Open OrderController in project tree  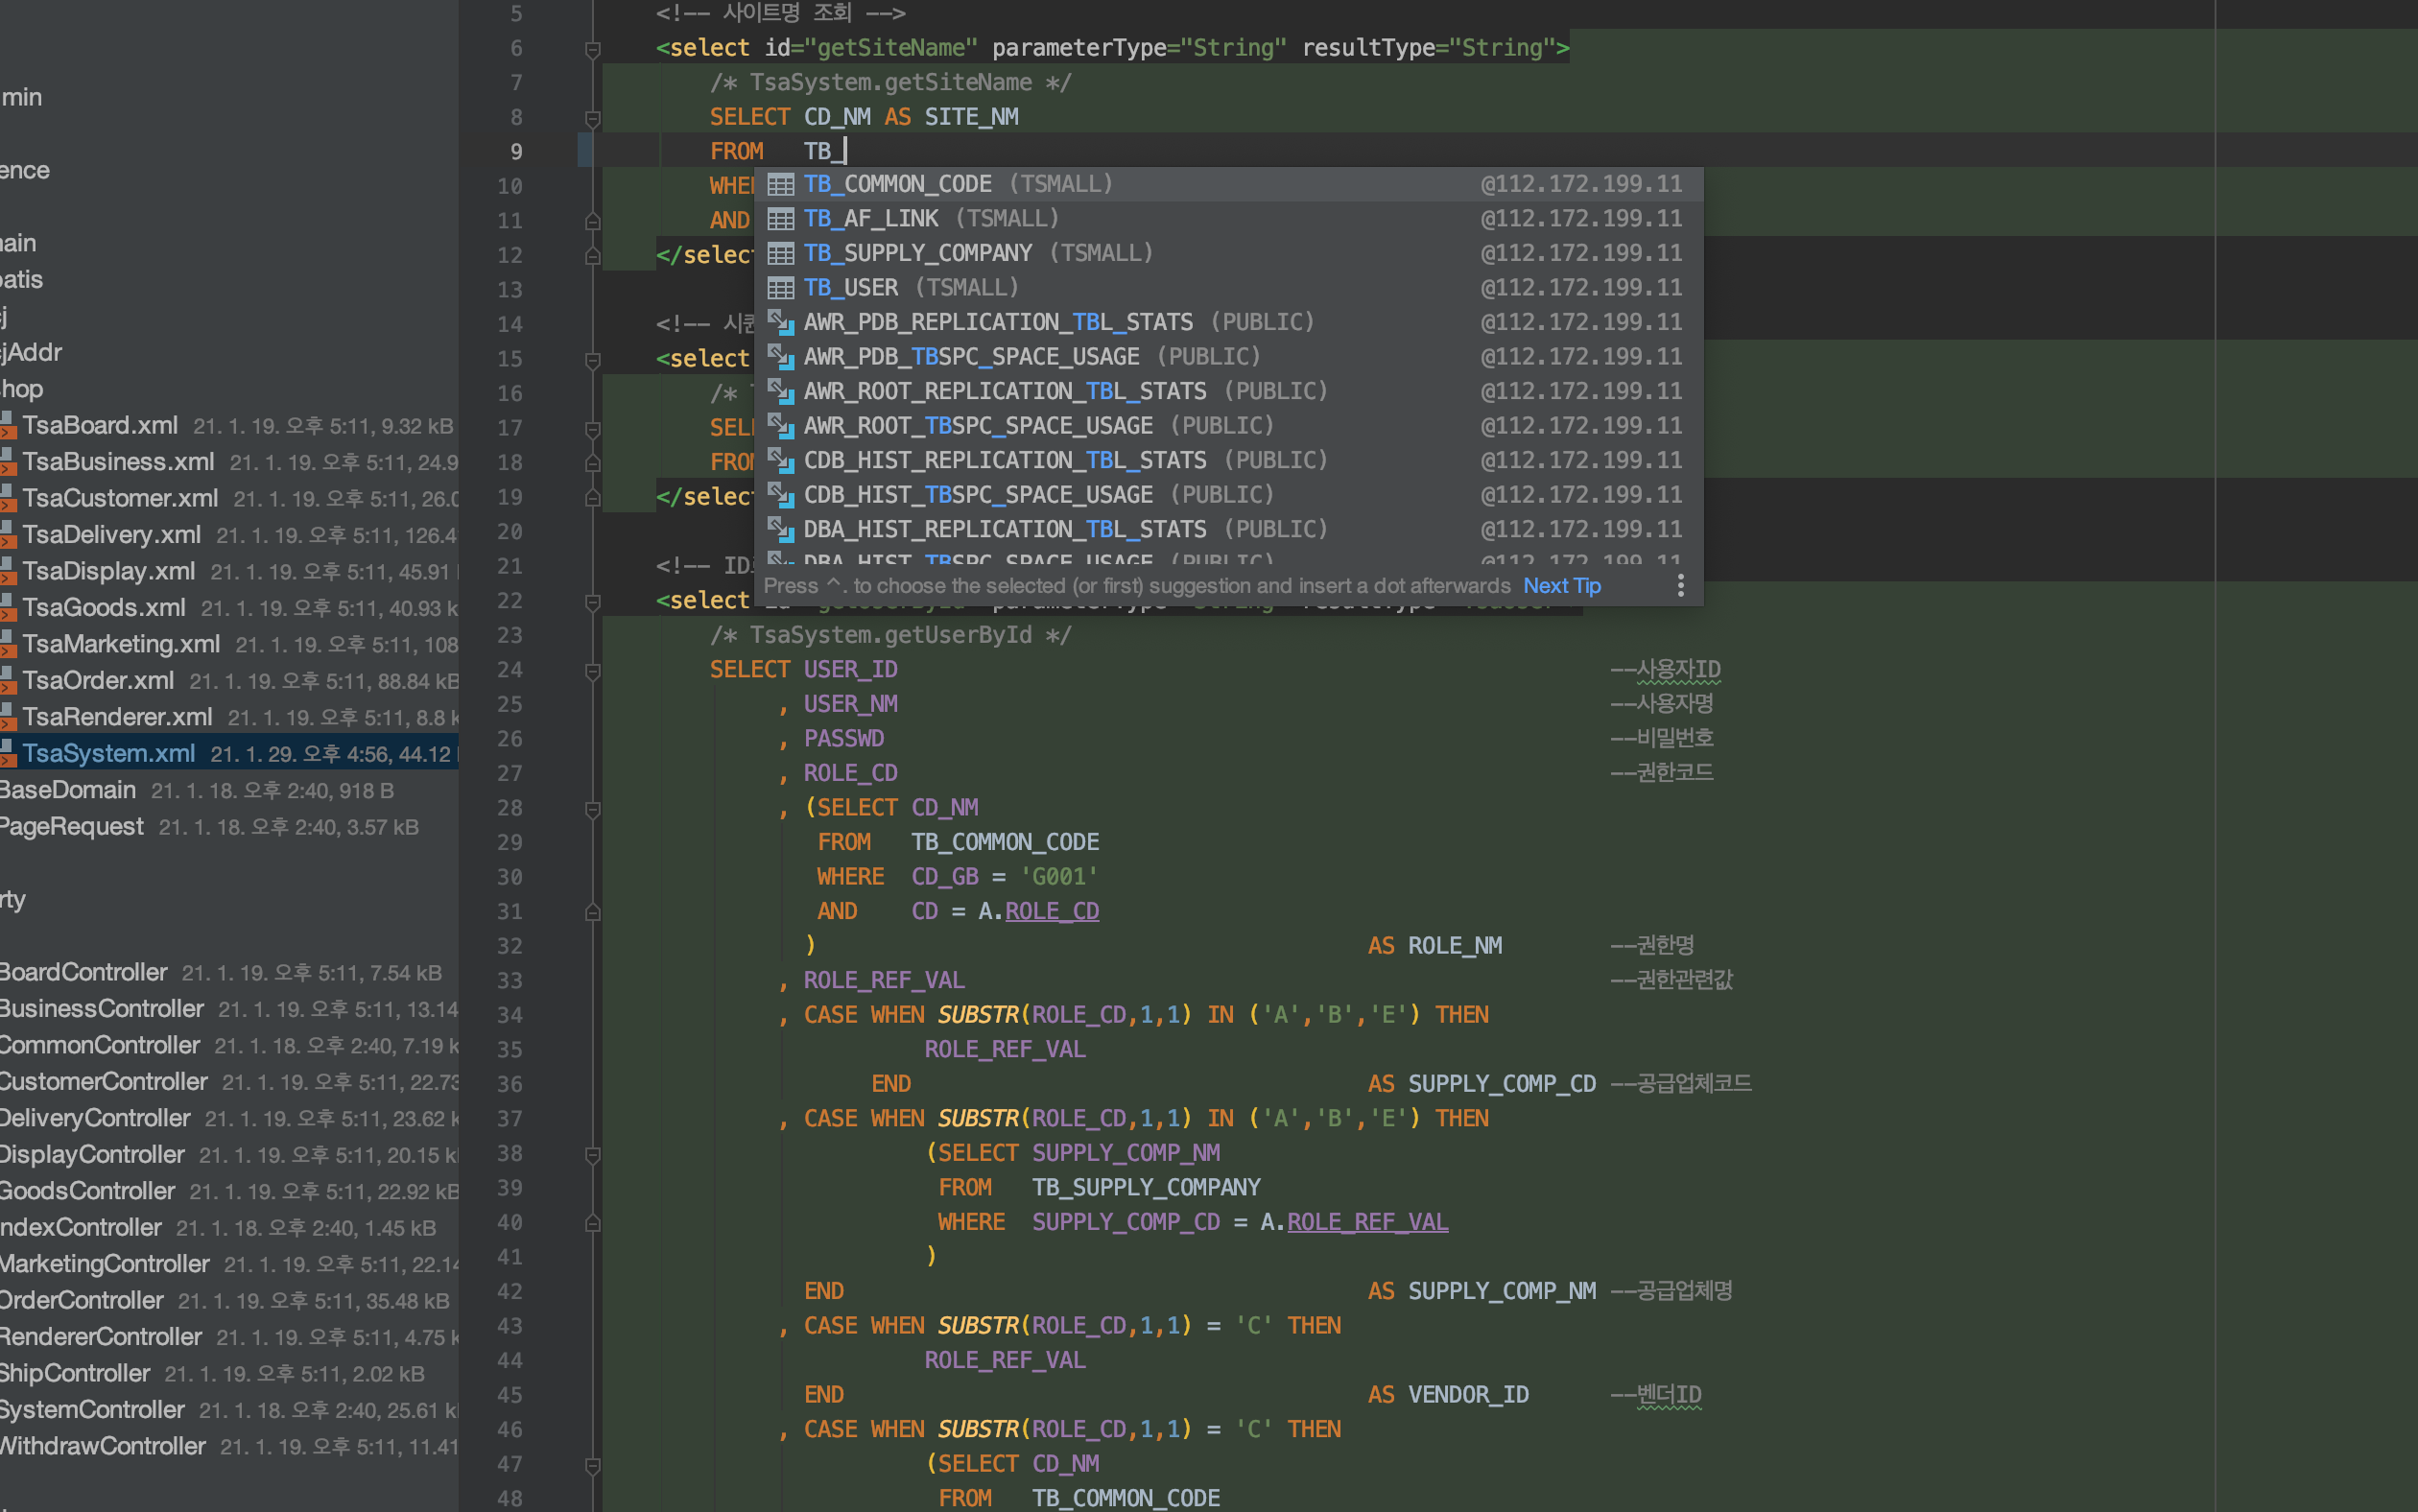229,1301
